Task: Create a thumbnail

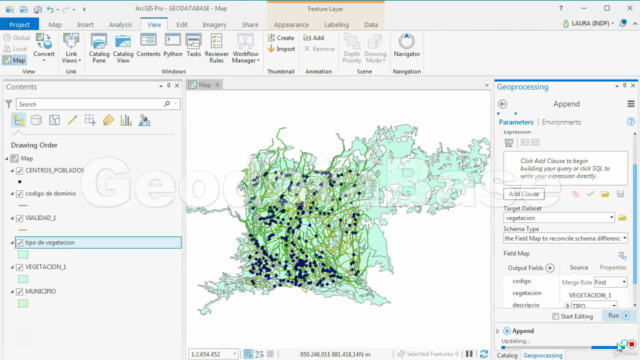Action: click(x=281, y=38)
